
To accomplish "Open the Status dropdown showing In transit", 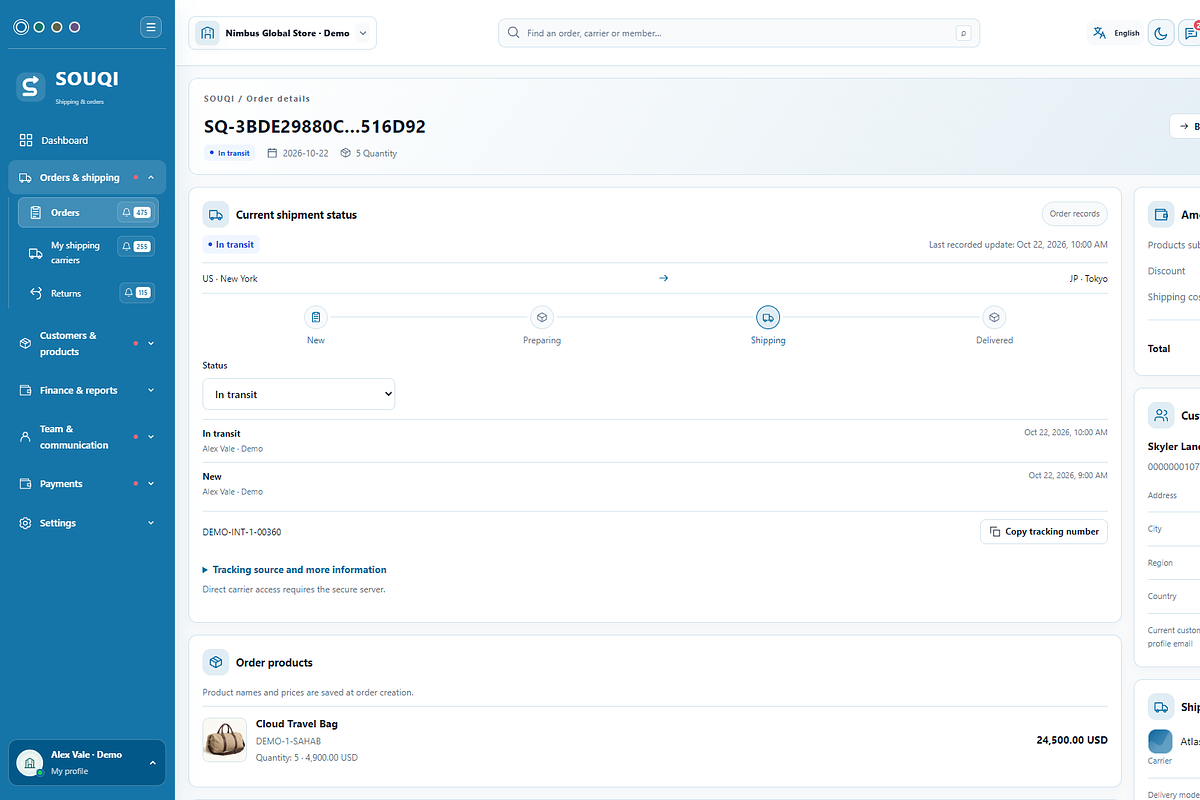I will (299, 394).
